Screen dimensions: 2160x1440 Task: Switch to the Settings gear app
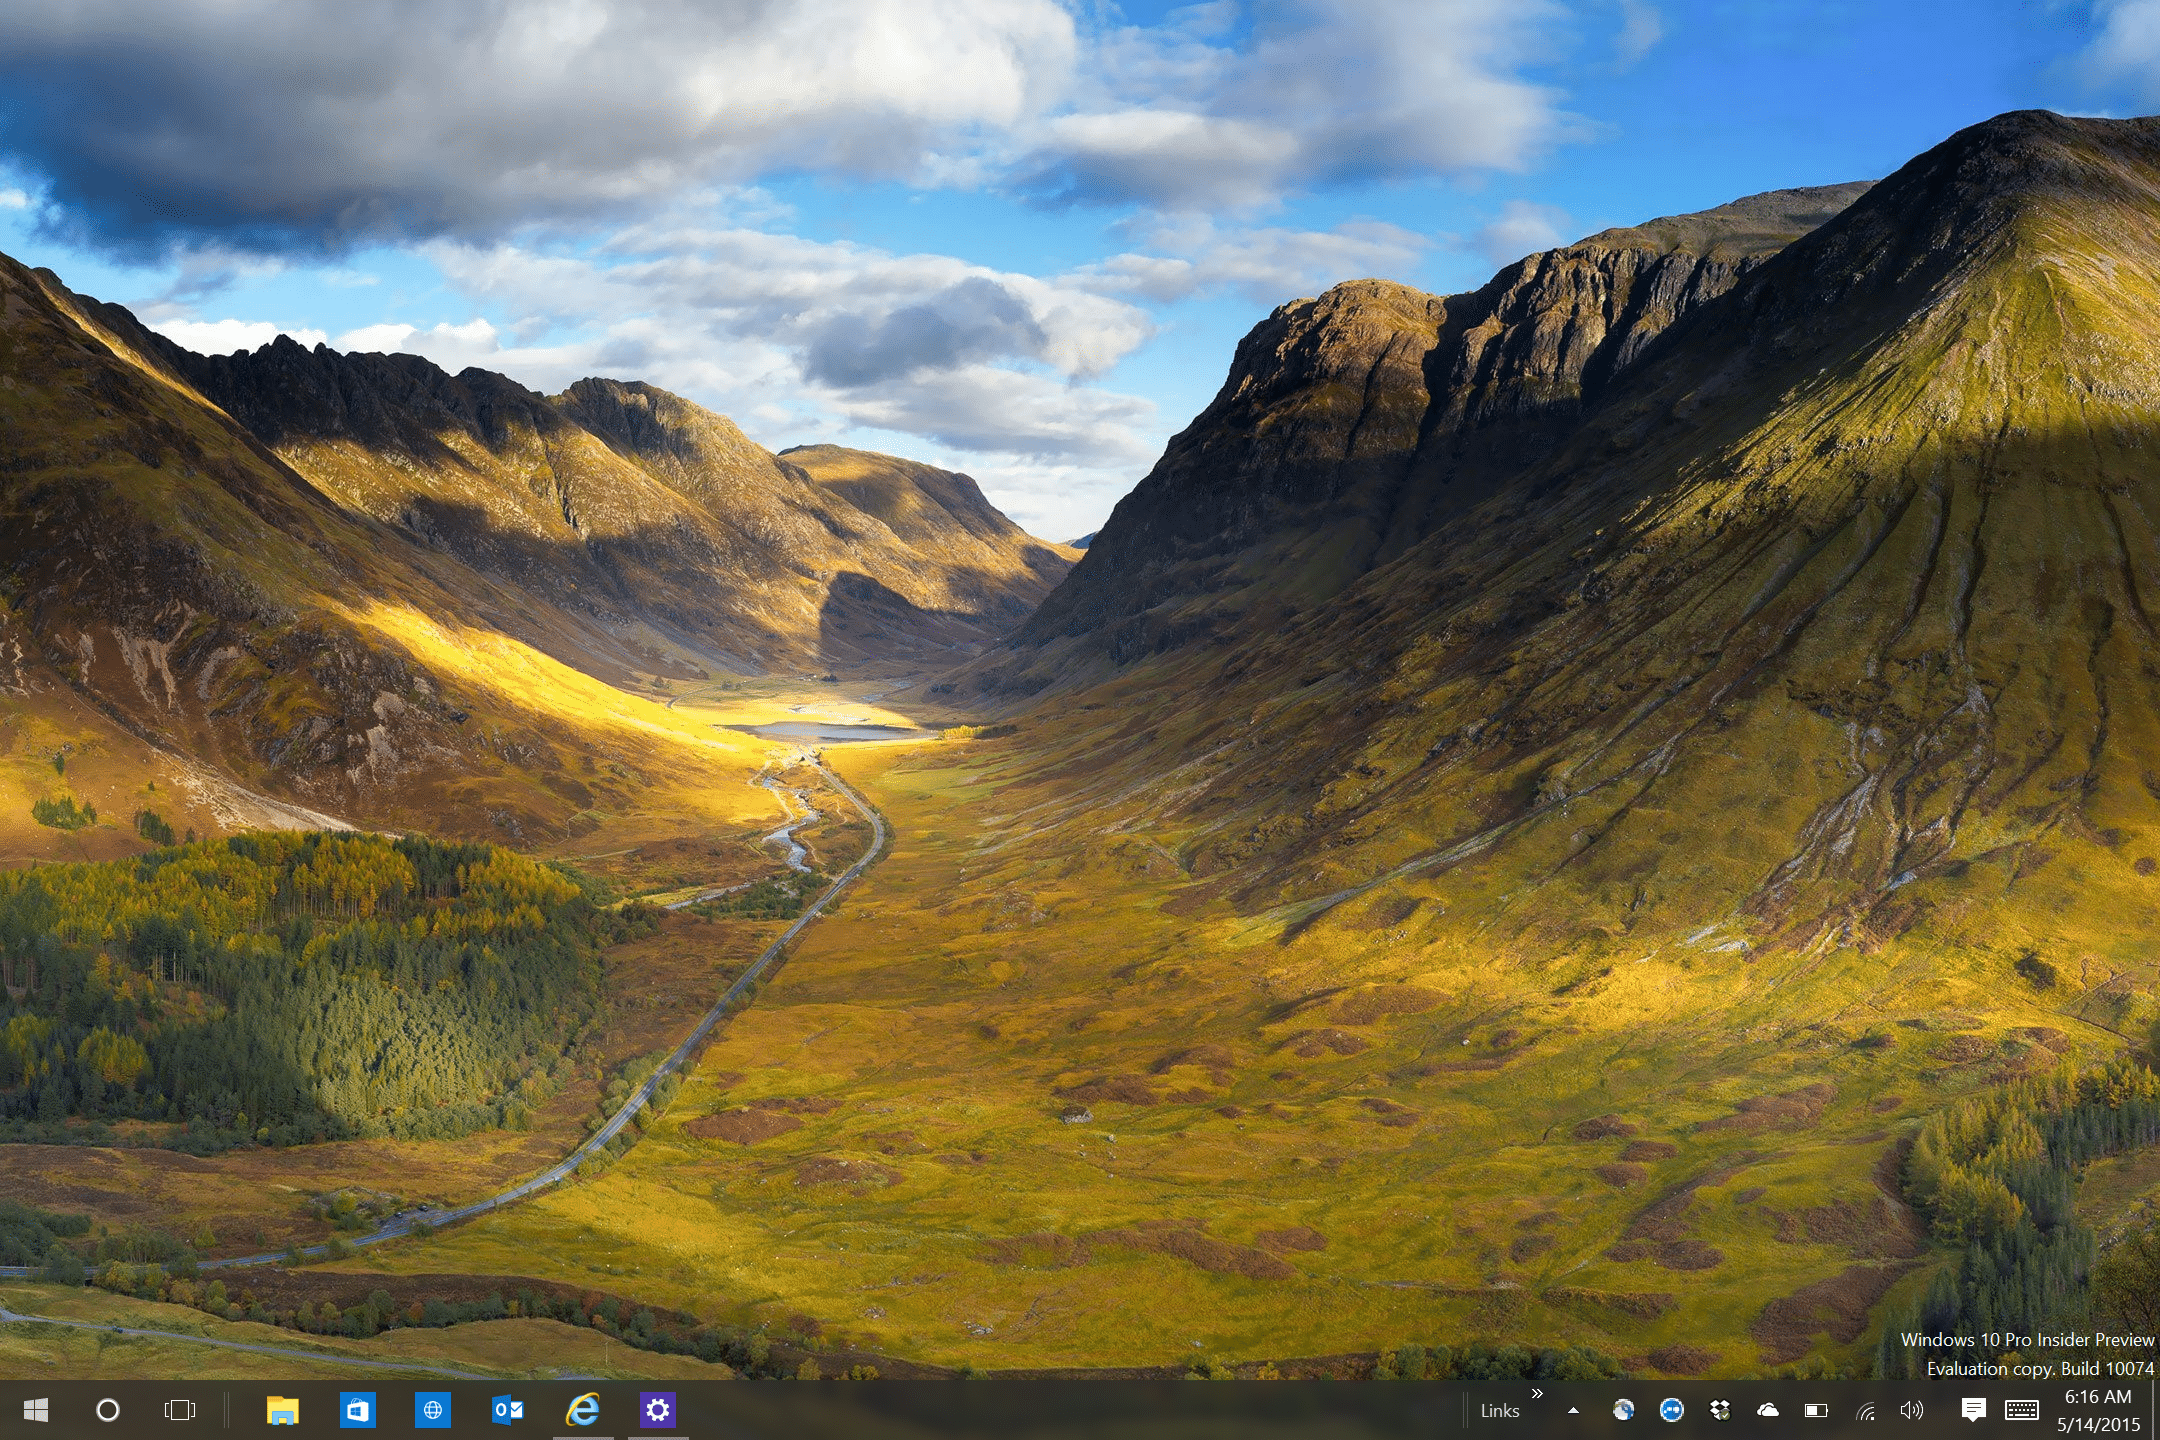658,1410
